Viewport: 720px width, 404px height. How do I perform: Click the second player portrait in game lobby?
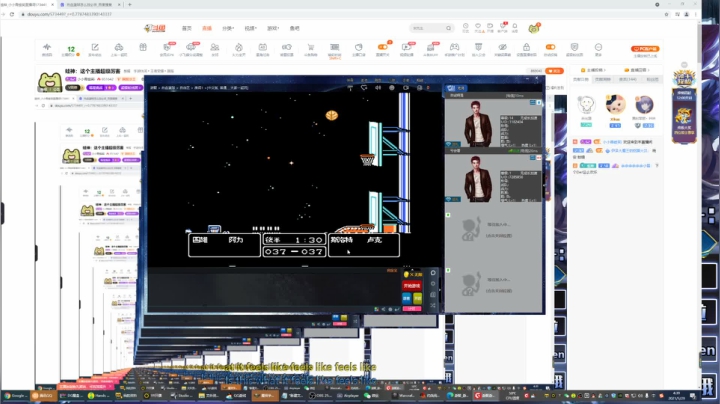478,179
